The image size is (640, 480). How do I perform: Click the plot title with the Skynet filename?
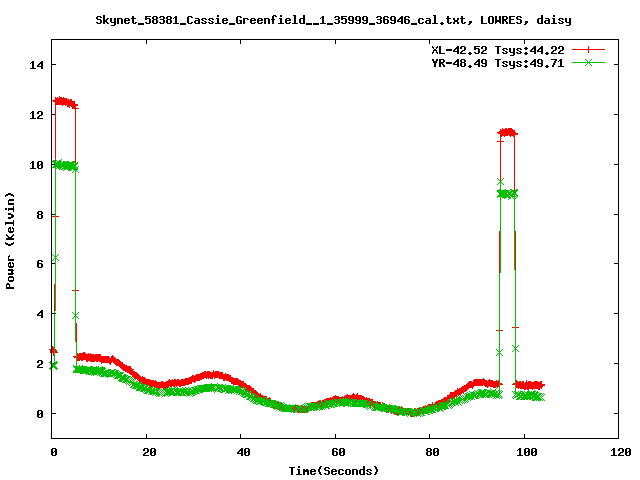pos(333,20)
